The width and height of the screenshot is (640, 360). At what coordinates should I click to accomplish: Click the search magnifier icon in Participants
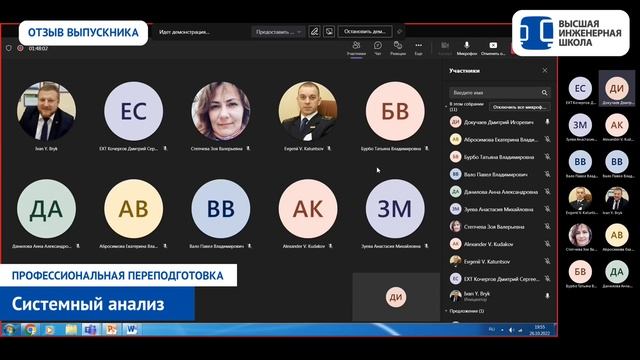click(544, 93)
